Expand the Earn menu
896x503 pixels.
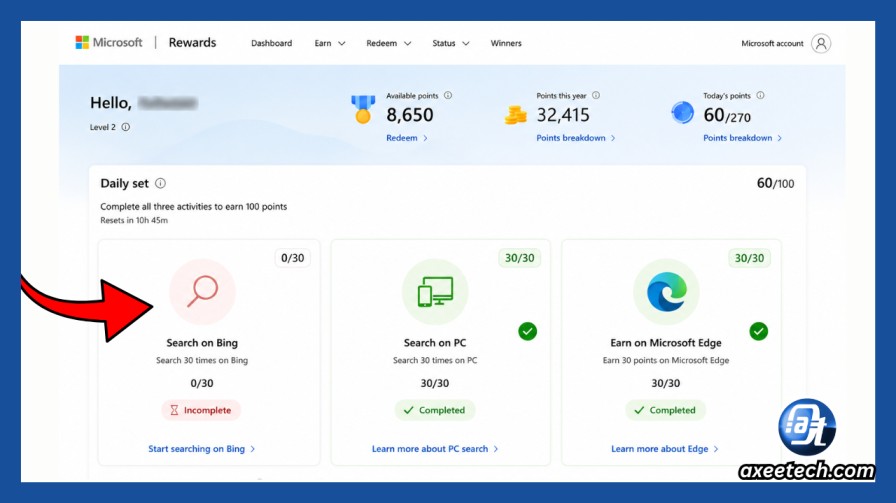click(330, 43)
